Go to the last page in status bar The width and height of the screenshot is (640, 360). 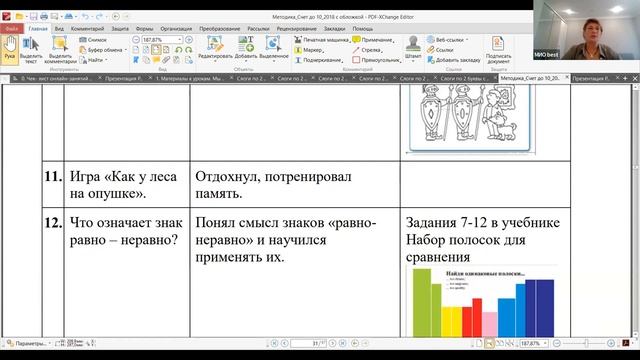[342, 344]
